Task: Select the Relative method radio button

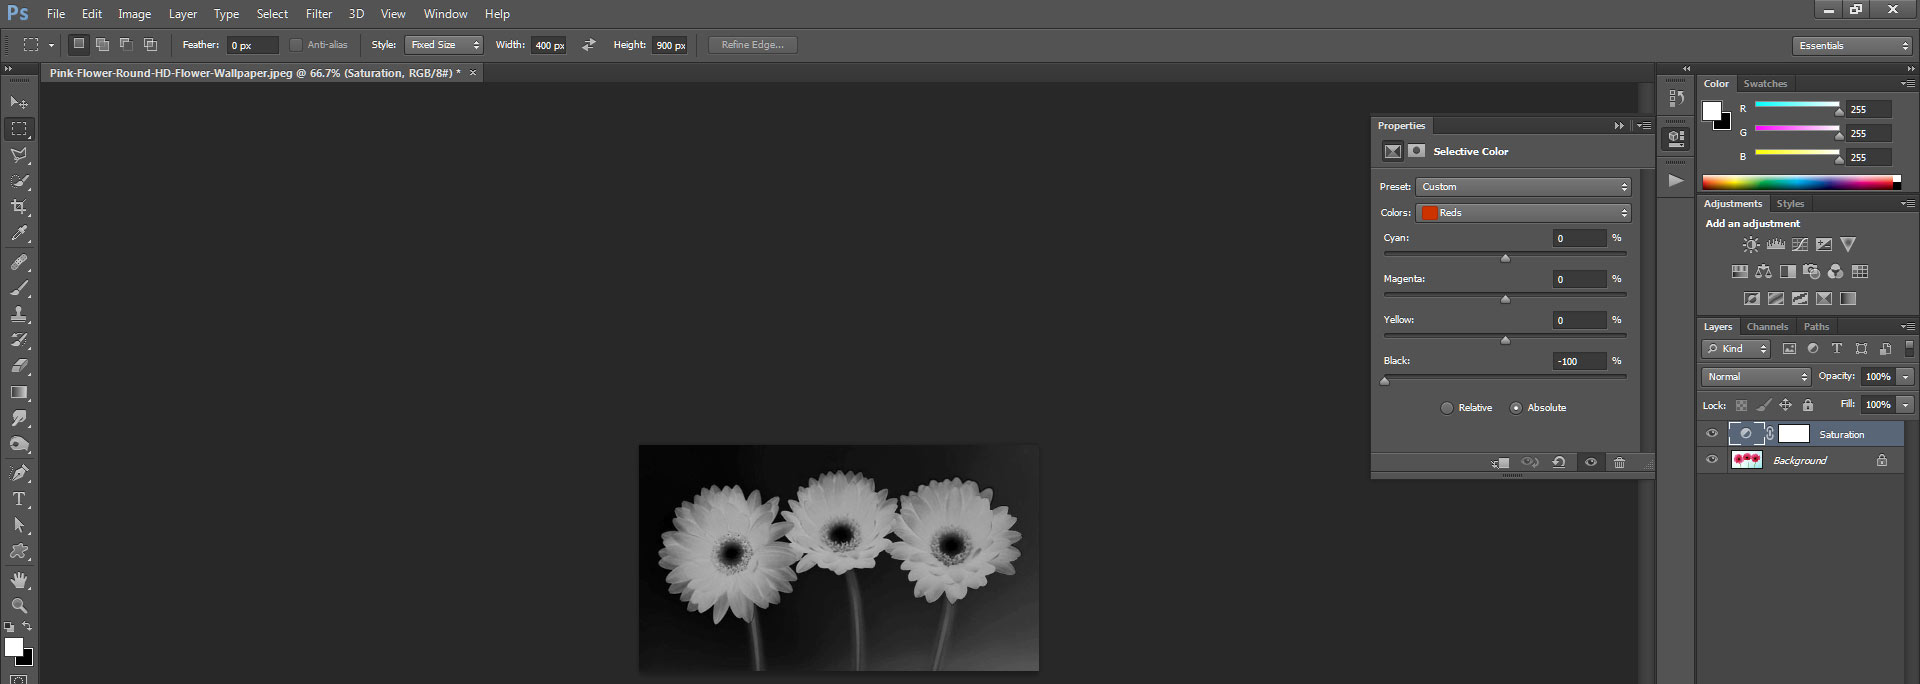Action: [x=1447, y=408]
